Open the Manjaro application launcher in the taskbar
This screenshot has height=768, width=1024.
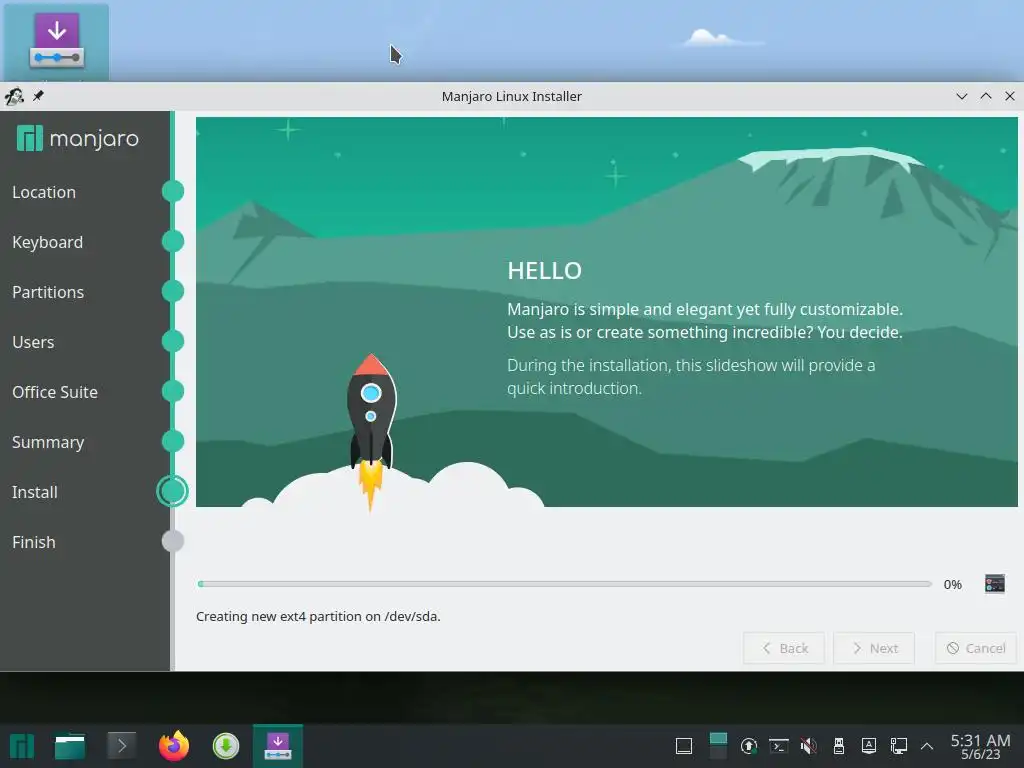click(x=21, y=746)
